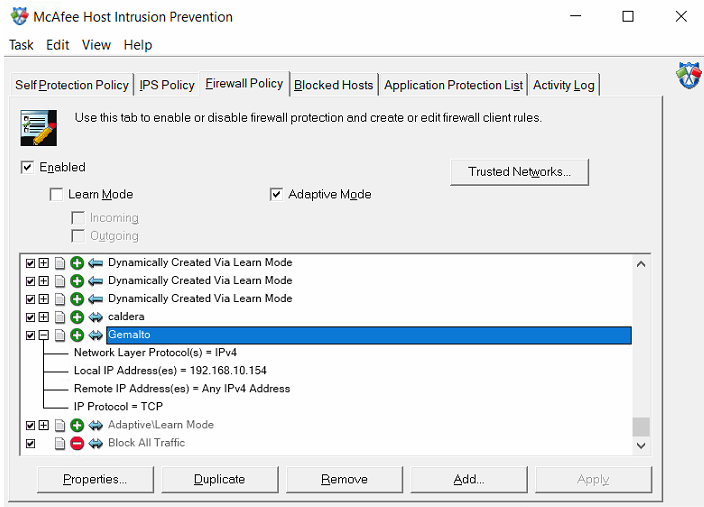Click the firewall policy checklist icon
Image resolution: width=704 pixels, height=507 pixels.
click(37, 127)
